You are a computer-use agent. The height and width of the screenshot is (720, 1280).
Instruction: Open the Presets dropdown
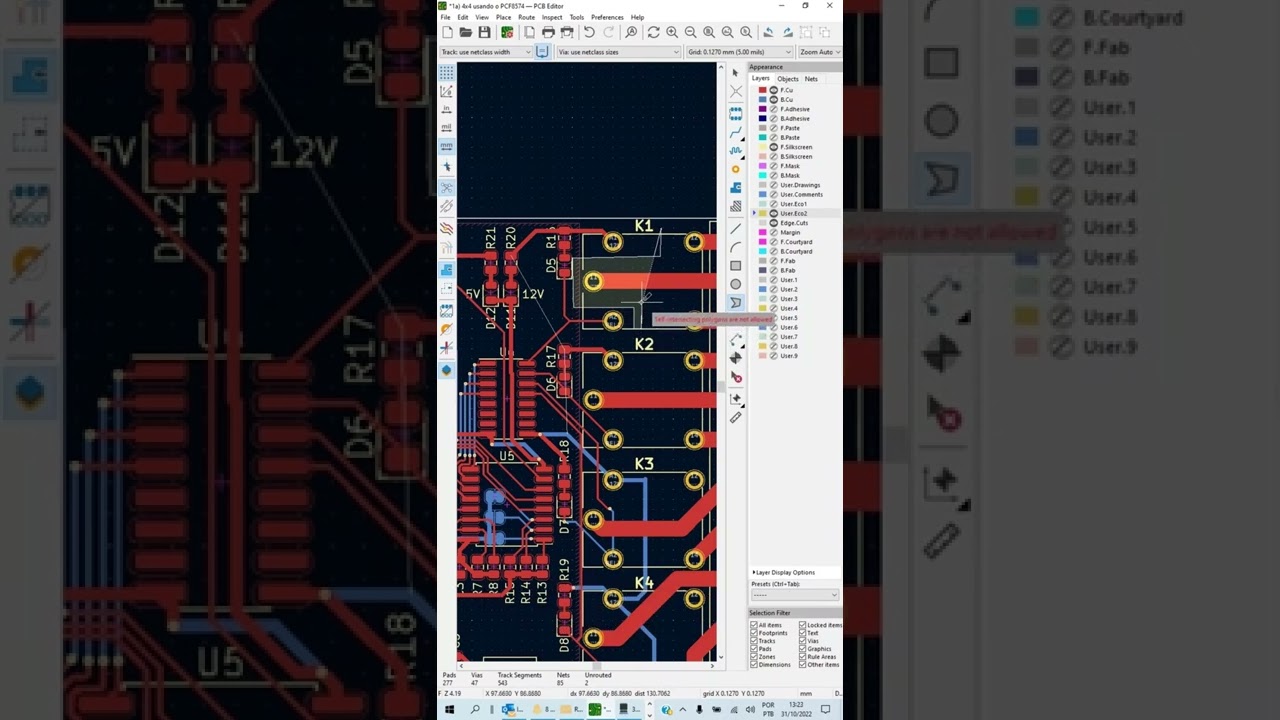tap(795, 595)
